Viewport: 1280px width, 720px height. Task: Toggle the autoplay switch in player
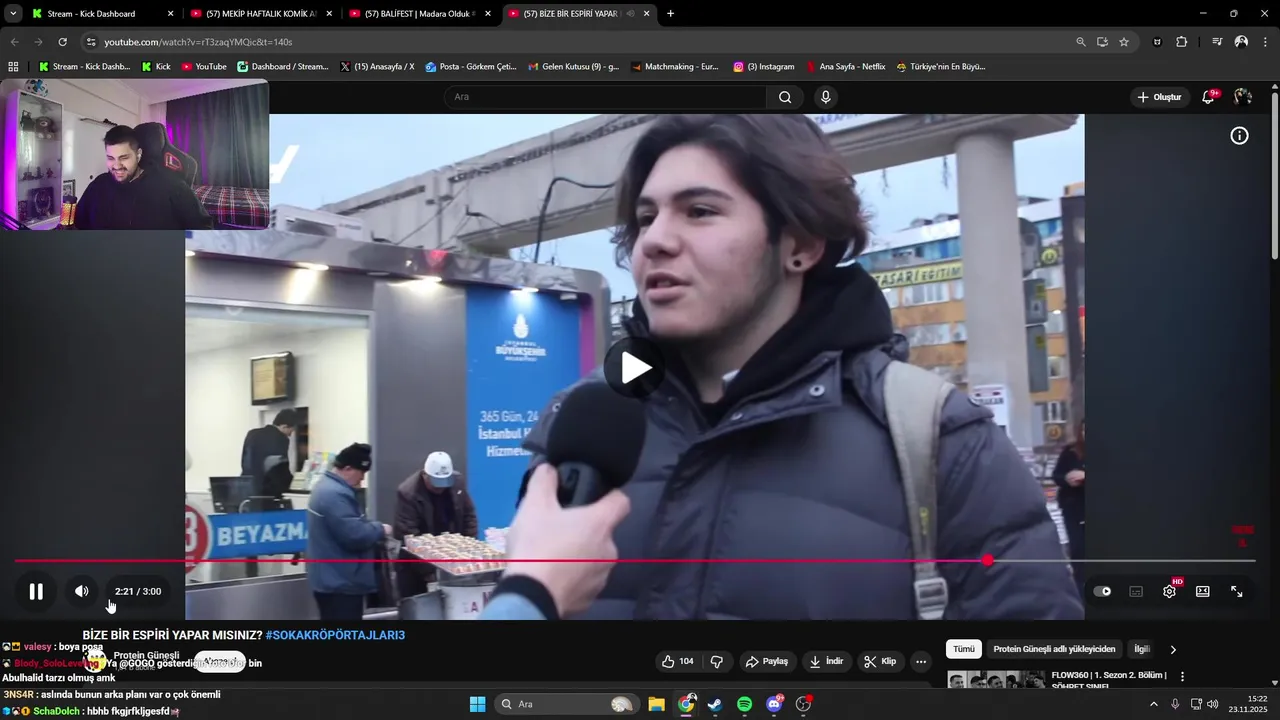(x=1102, y=591)
